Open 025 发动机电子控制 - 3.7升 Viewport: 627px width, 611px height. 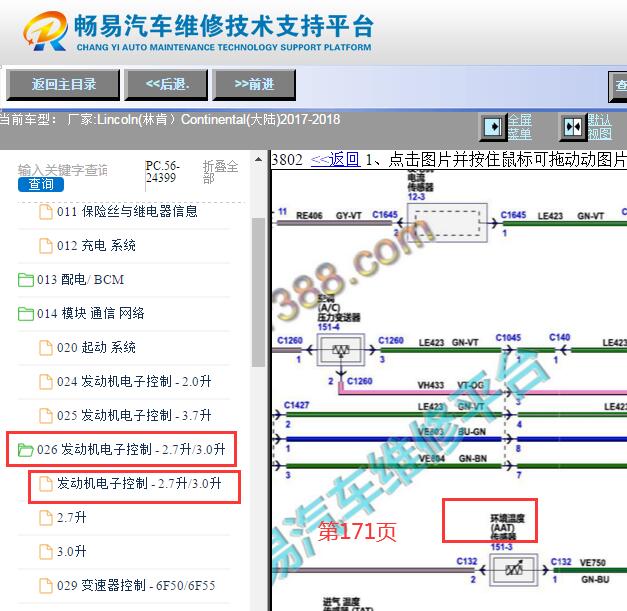click(134, 415)
